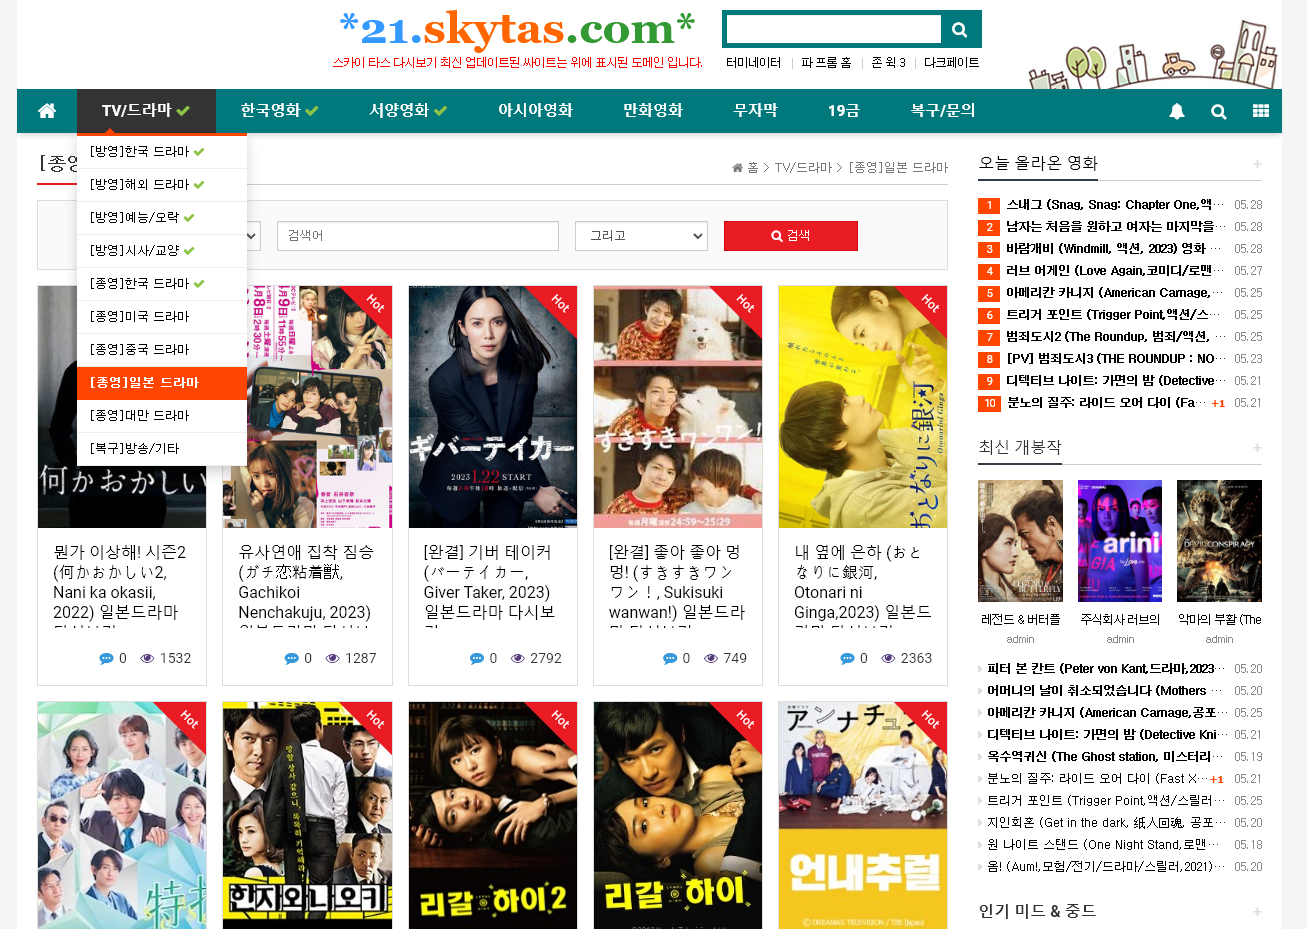
Task: Click the notification bell icon
Action: [x=1177, y=111]
